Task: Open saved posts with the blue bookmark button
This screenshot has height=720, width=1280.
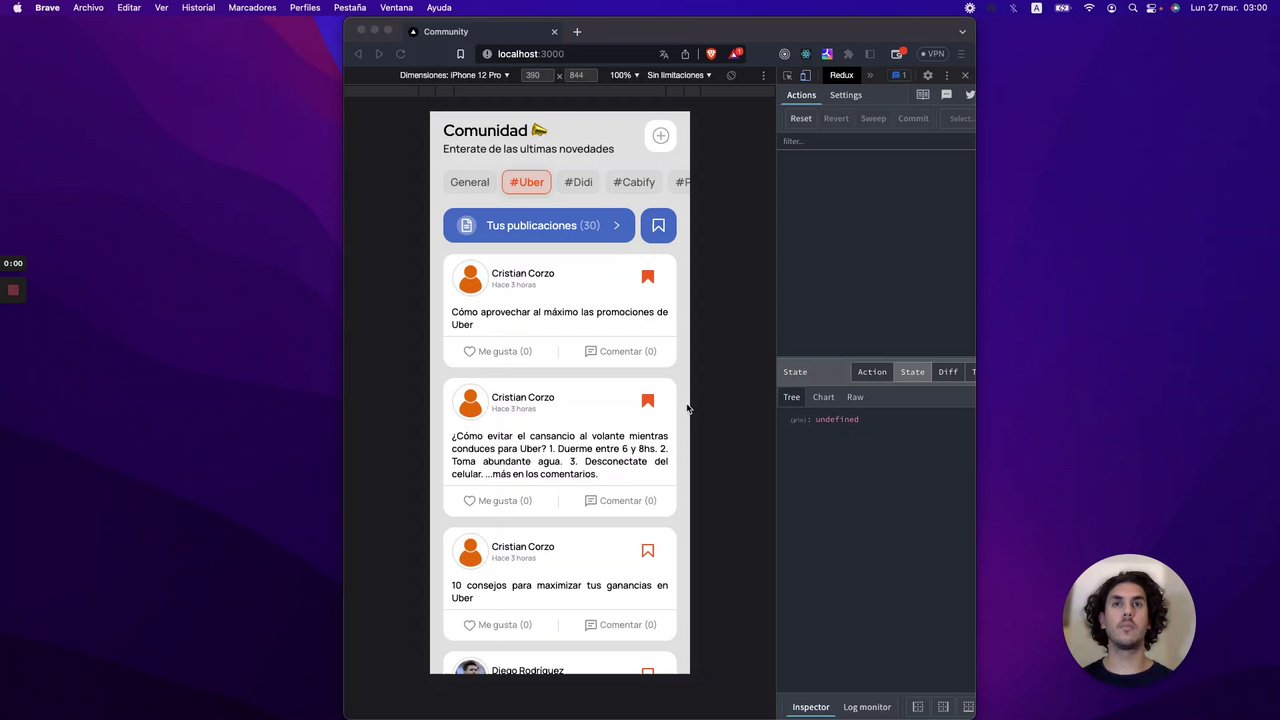Action: click(658, 226)
